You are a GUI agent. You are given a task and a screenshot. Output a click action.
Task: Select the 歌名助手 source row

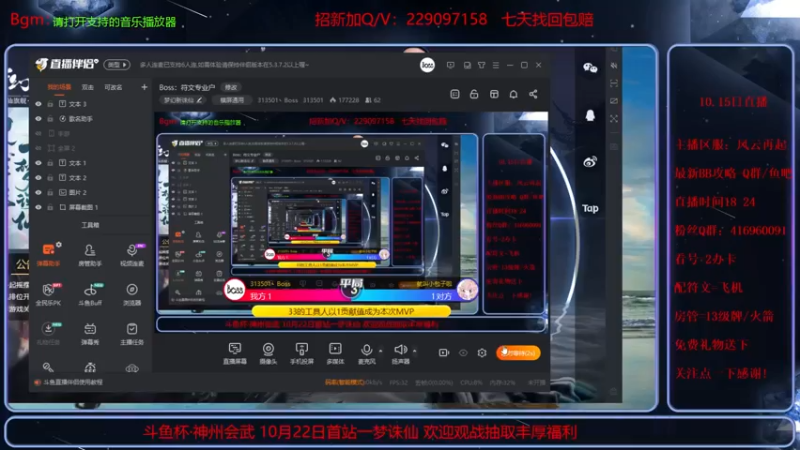[x=91, y=118]
